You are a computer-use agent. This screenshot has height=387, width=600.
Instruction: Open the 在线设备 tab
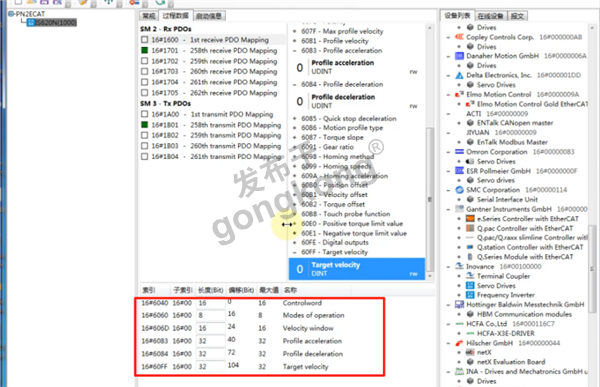point(491,16)
